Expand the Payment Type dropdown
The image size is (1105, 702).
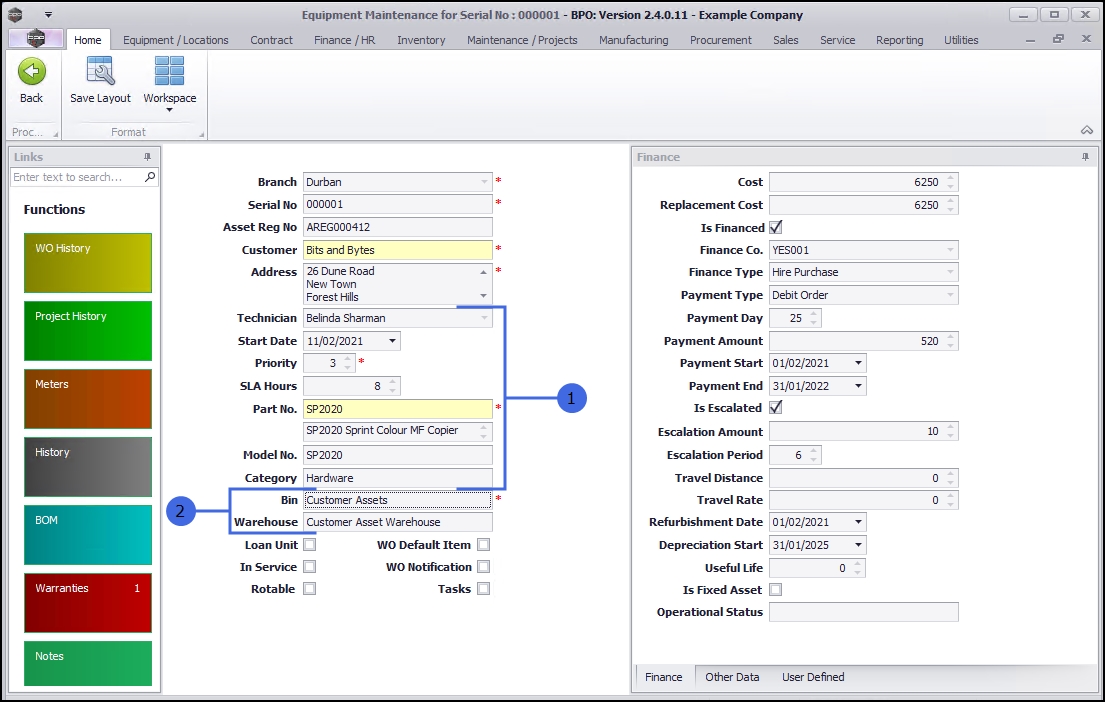[950, 295]
